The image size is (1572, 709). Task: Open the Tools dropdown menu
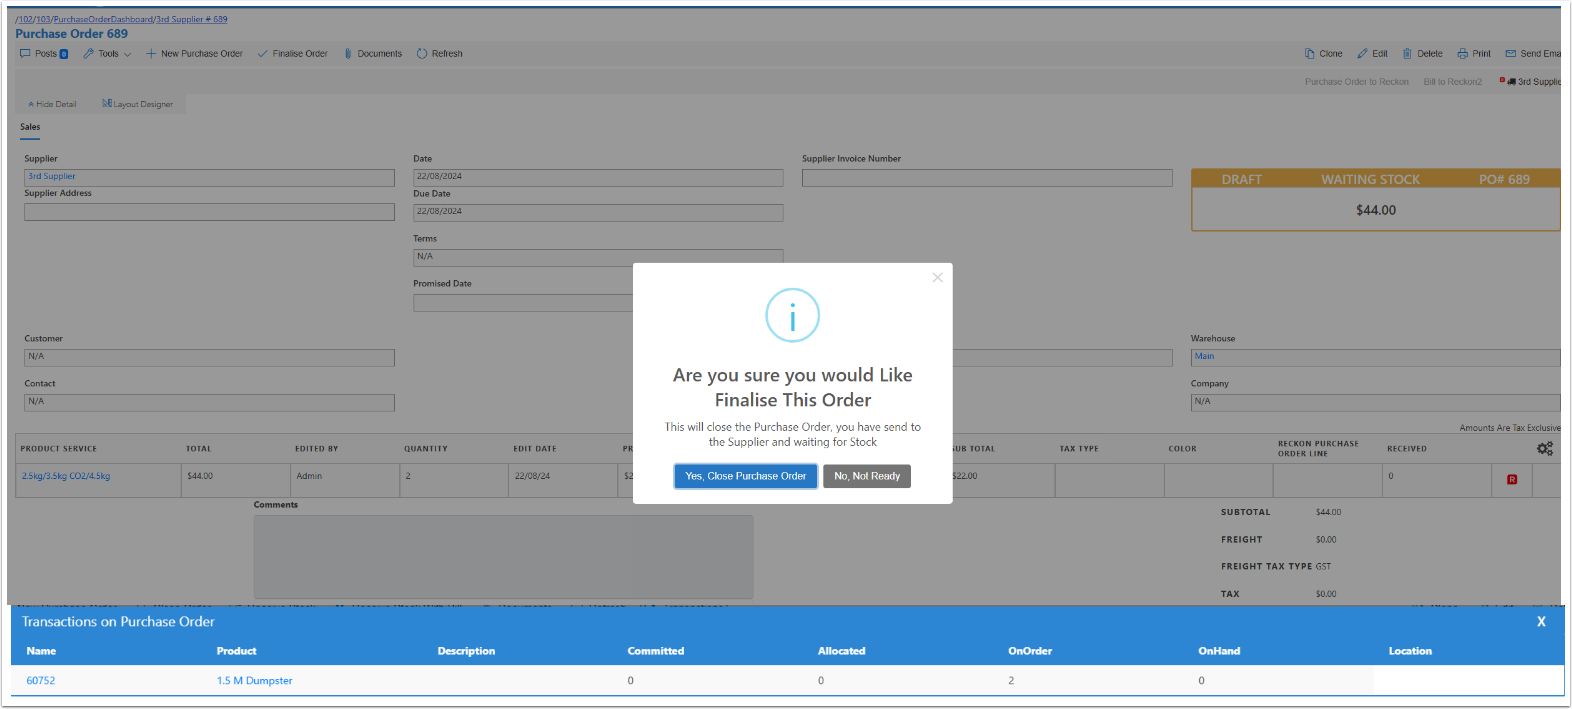107,54
